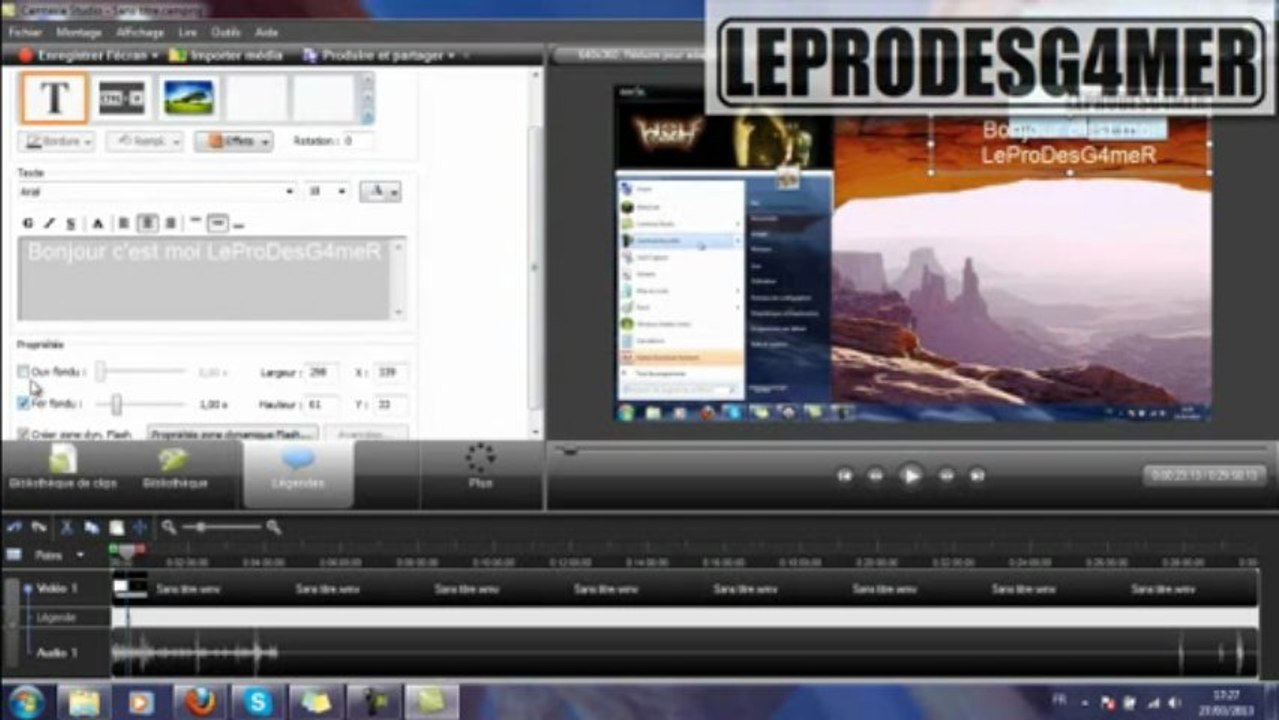Open the Rempl. fill dropdown

click(x=145, y=142)
